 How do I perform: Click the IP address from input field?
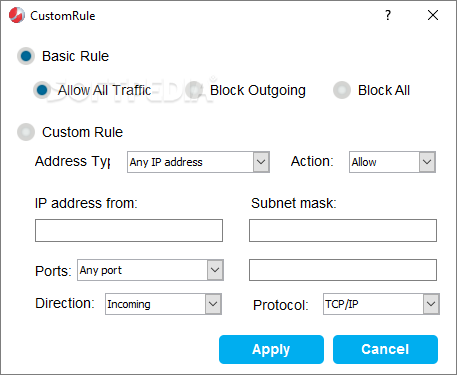129,230
